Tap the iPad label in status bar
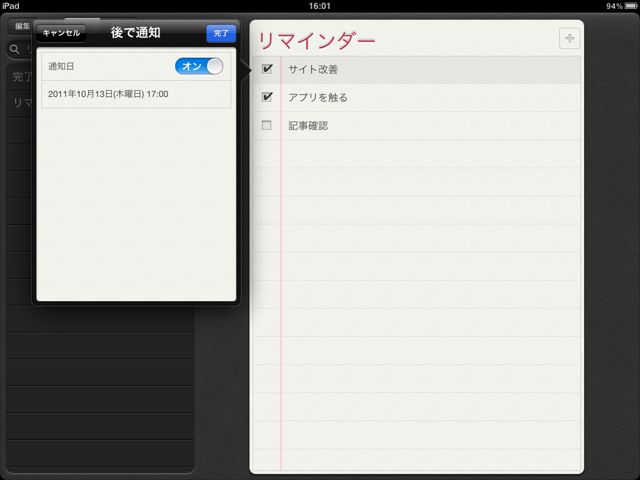Viewport: 640px width, 480px height. tap(11, 6)
